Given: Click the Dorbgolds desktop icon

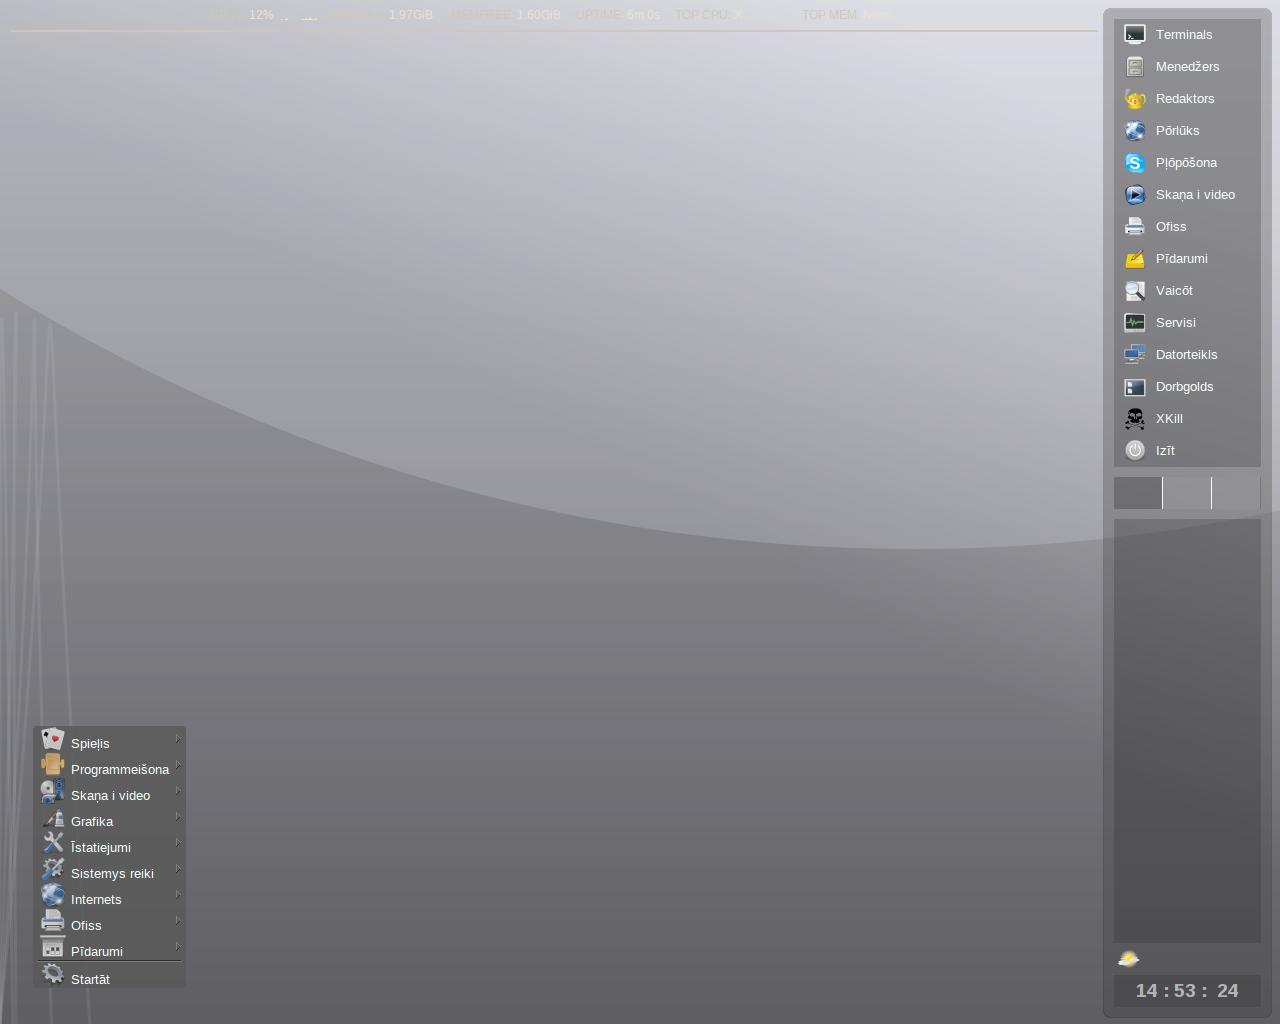Looking at the screenshot, I should [1135, 387].
